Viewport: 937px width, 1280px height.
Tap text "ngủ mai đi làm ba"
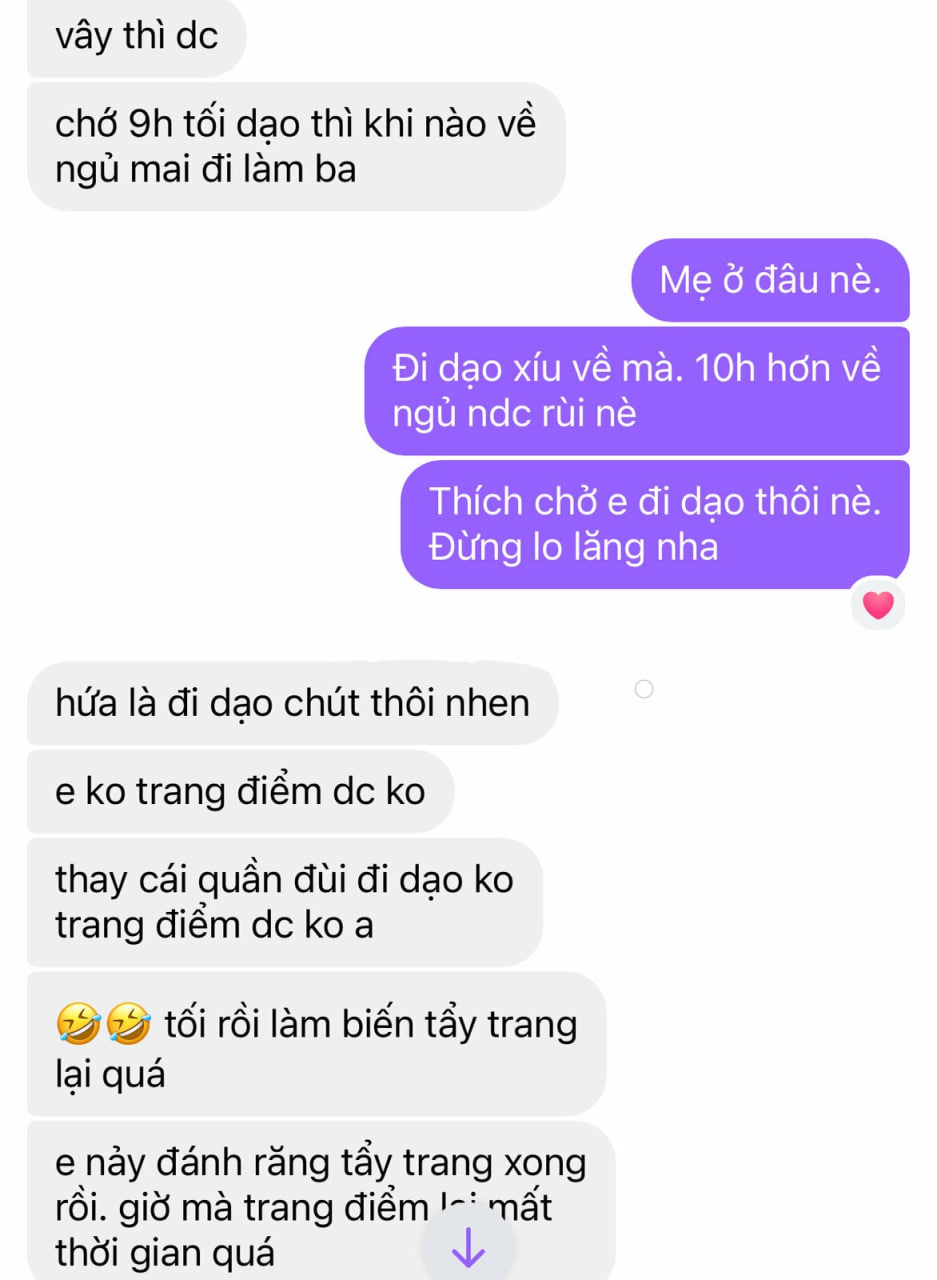pyautogui.click(x=206, y=170)
